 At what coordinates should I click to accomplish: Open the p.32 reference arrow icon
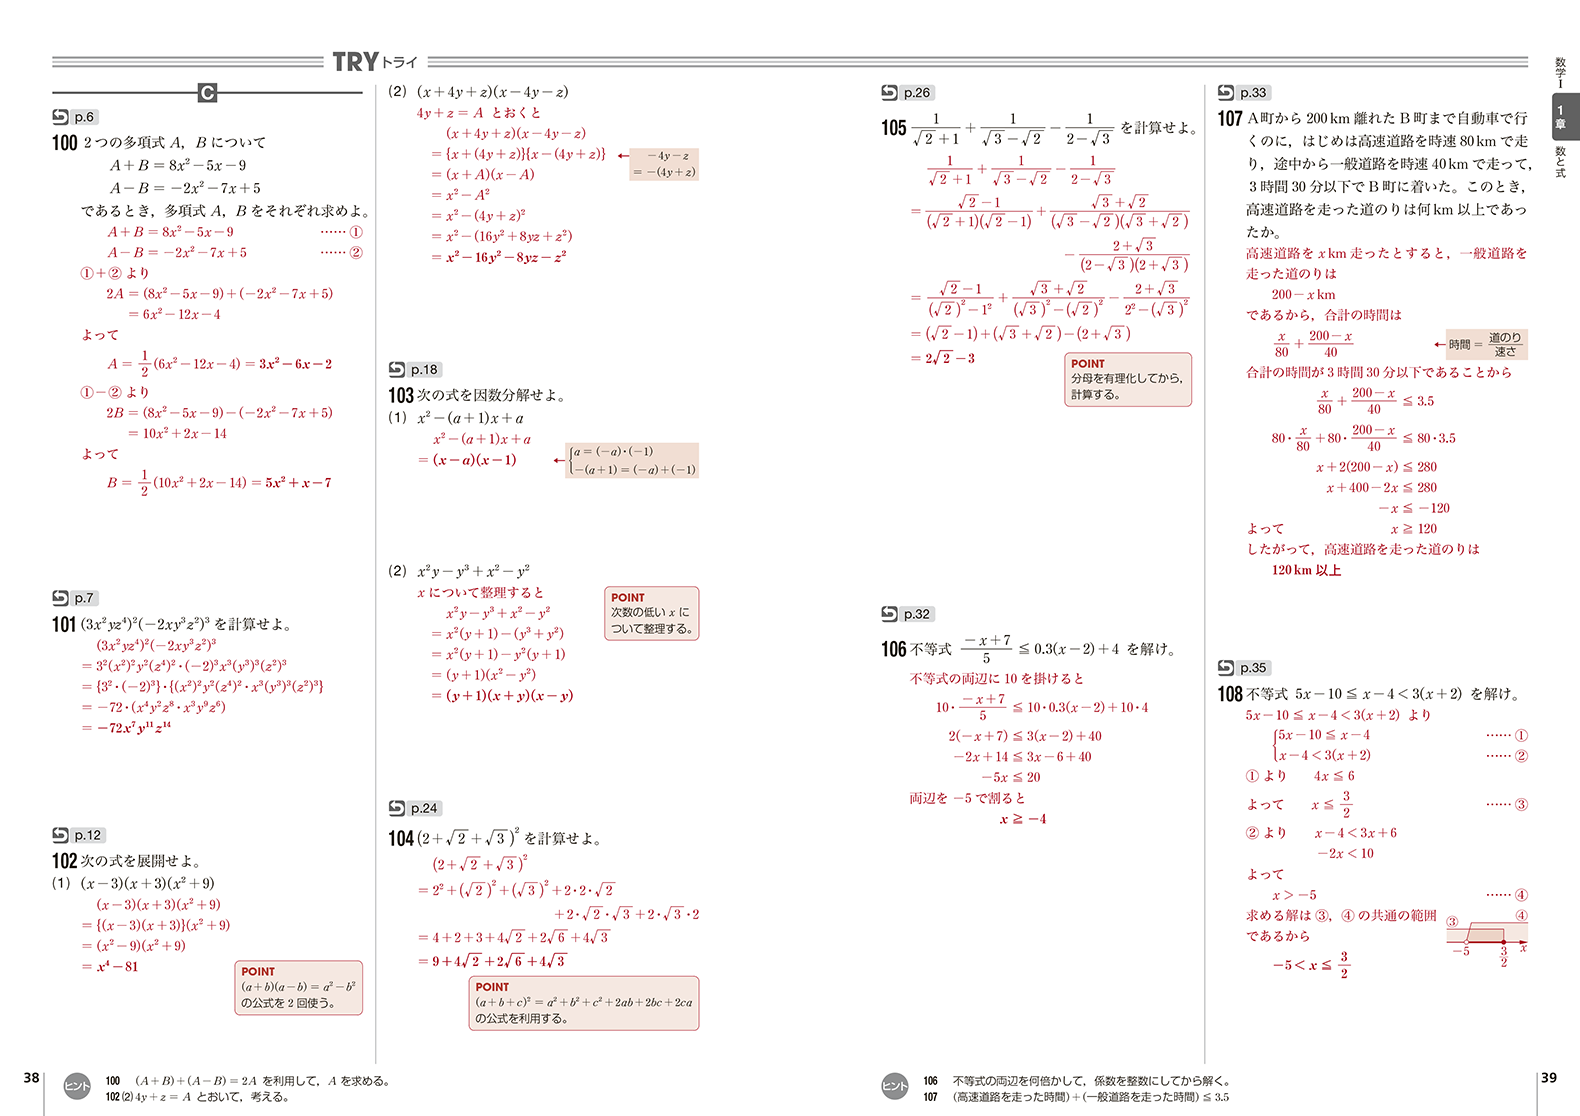tap(890, 614)
